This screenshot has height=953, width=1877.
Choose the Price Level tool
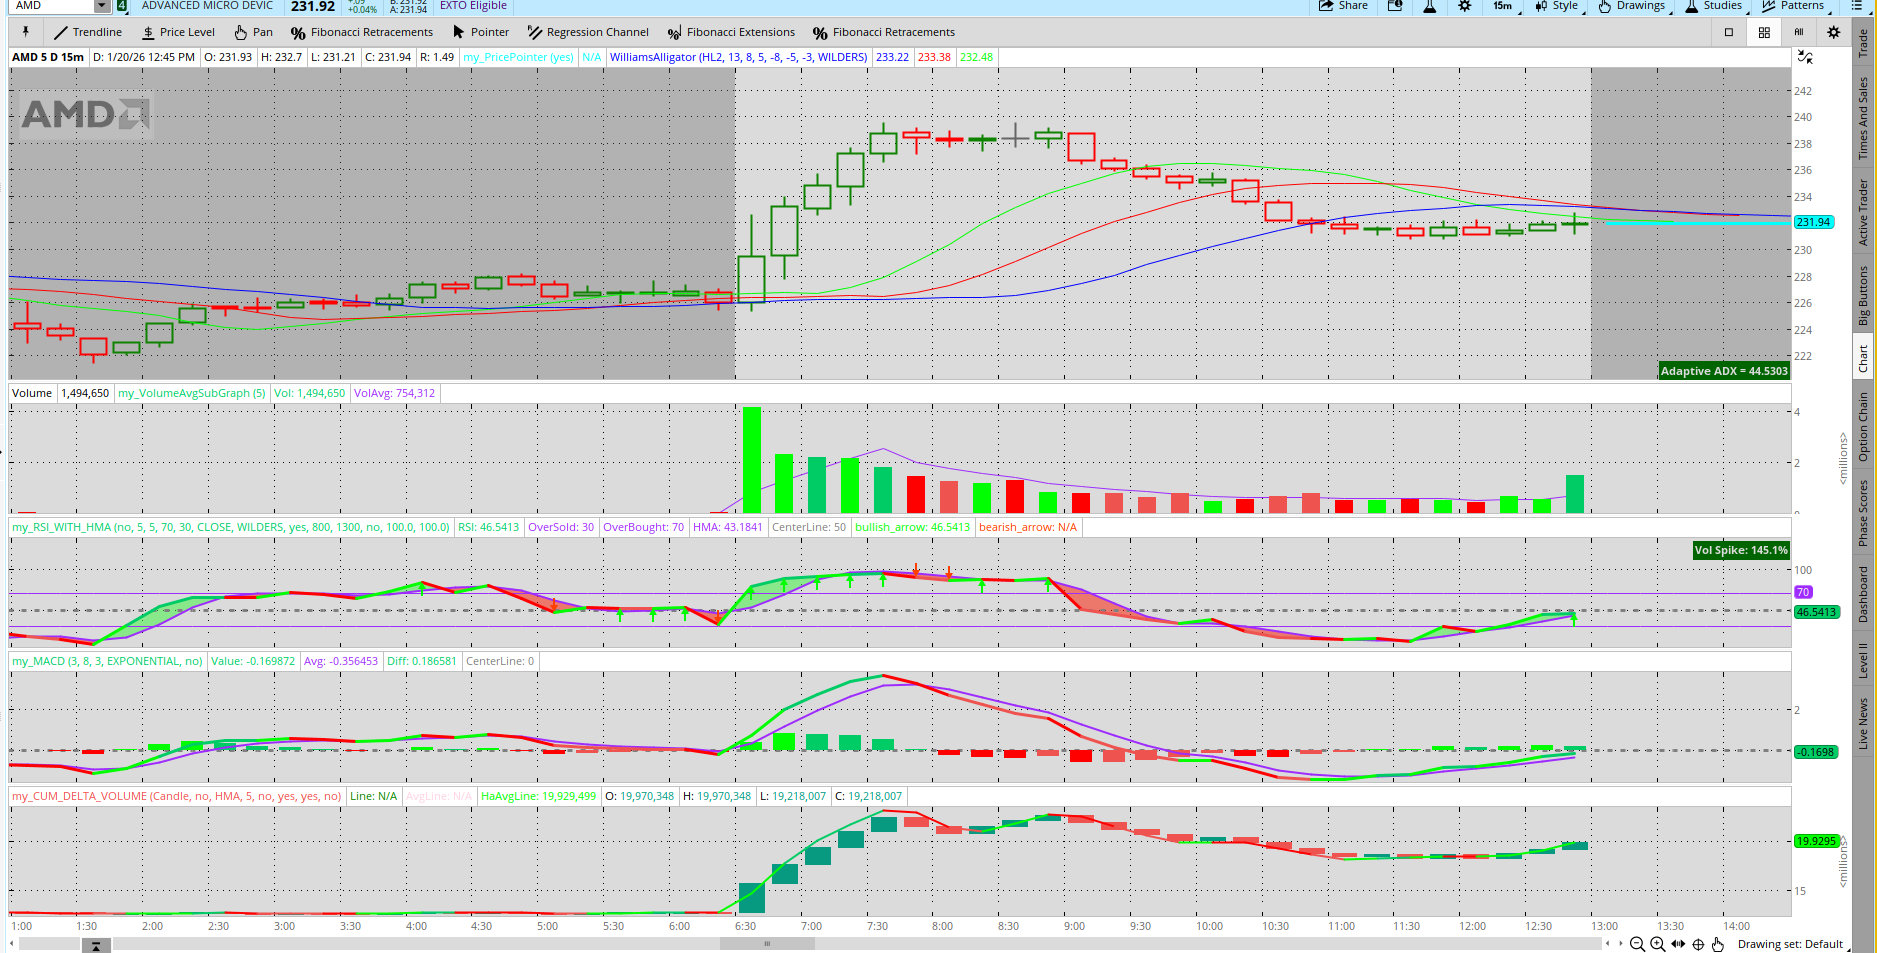pos(178,32)
